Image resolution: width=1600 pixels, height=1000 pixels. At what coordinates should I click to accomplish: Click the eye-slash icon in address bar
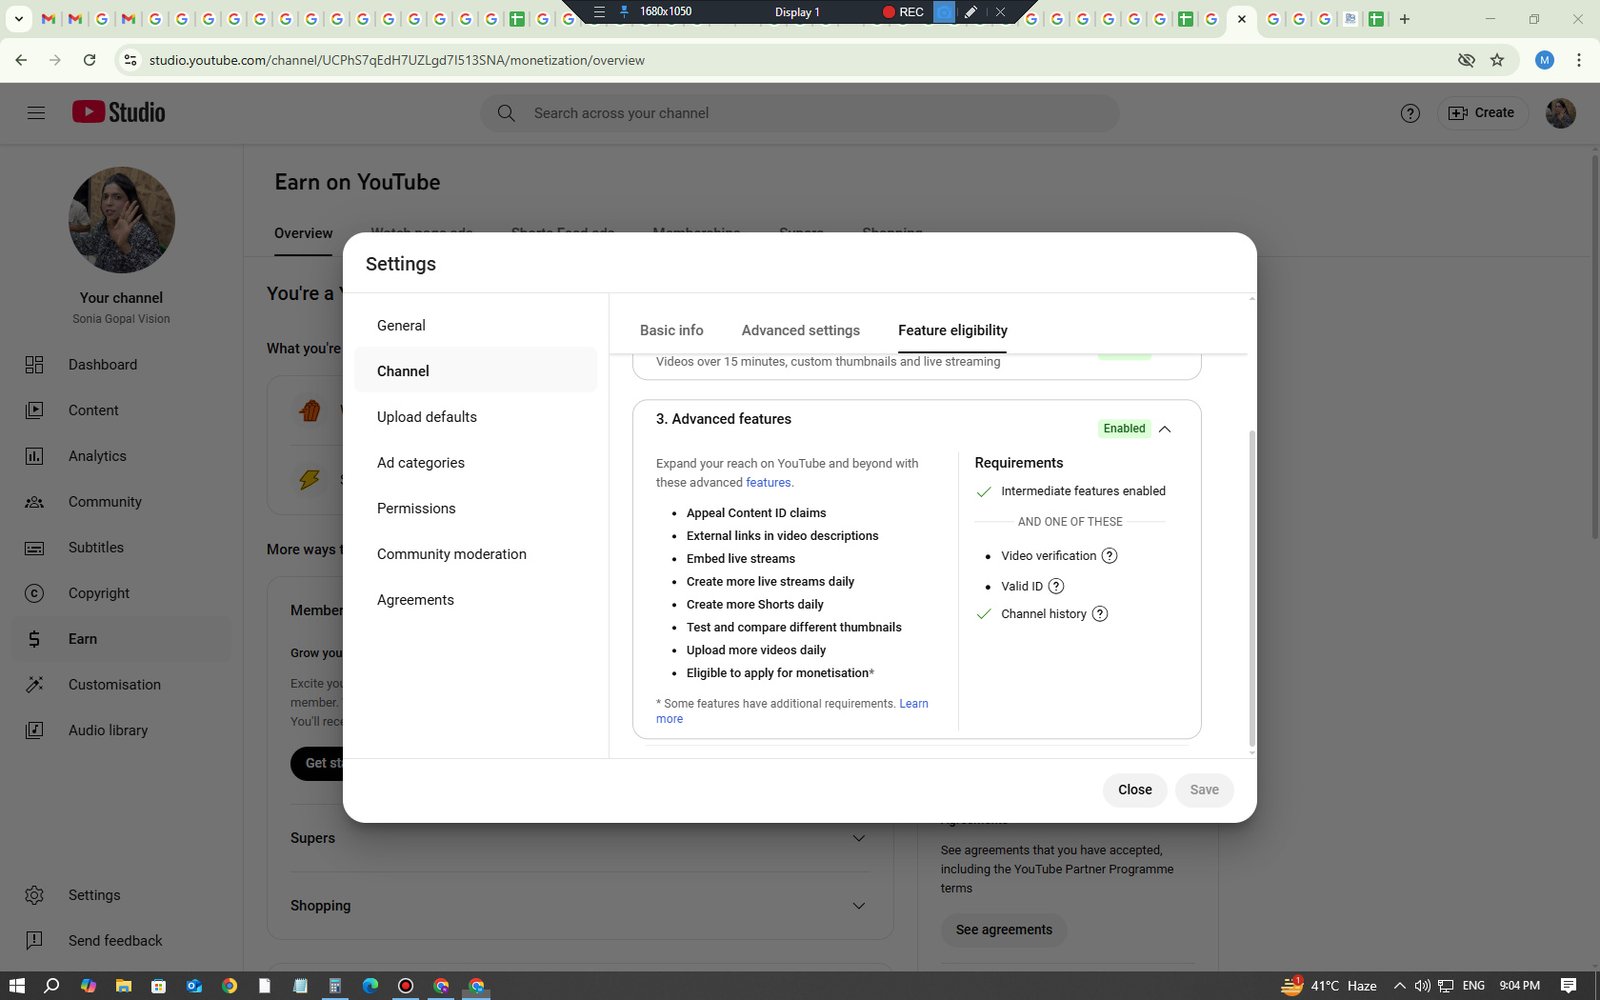coord(1466,60)
